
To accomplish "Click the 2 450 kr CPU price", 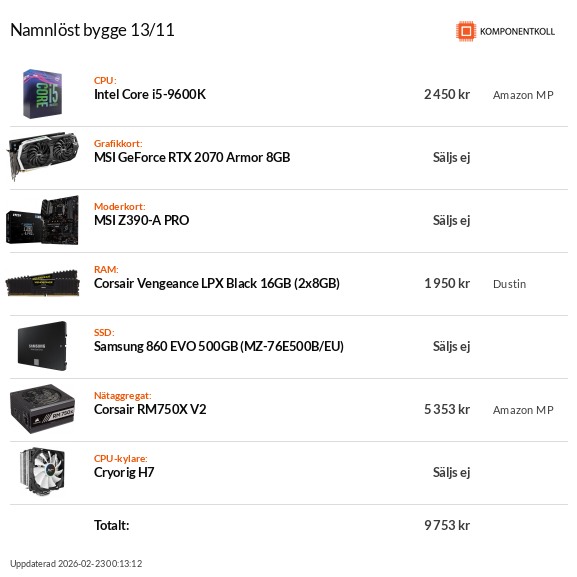I will click(447, 95).
